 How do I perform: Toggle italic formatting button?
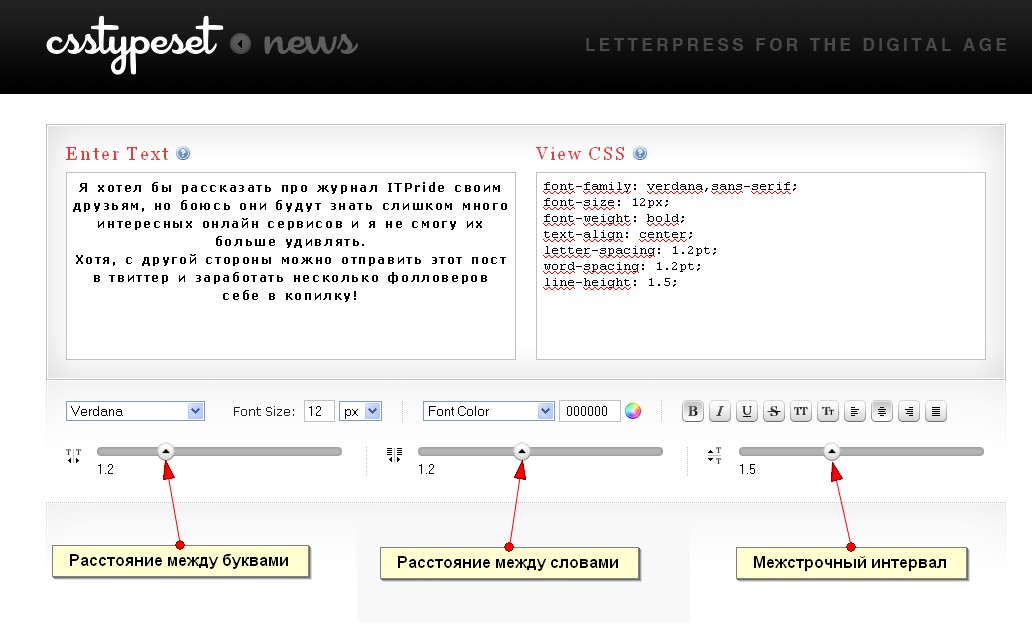[719, 411]
